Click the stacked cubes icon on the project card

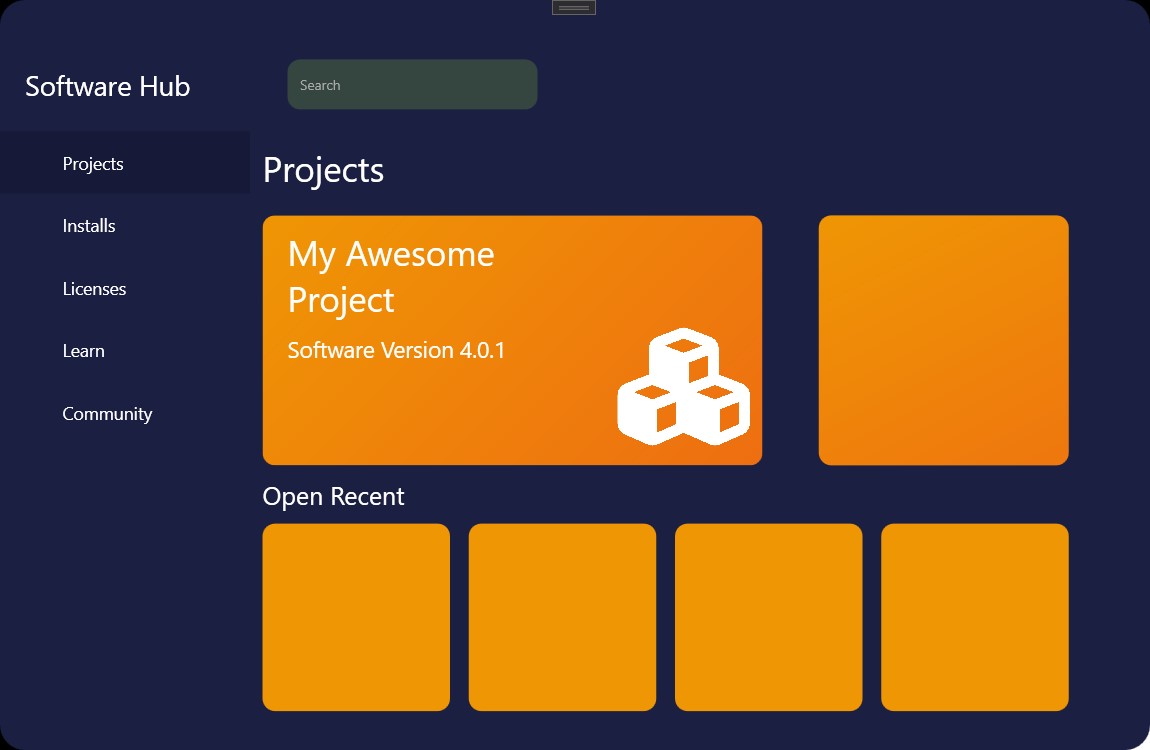(x=685, y=385)
